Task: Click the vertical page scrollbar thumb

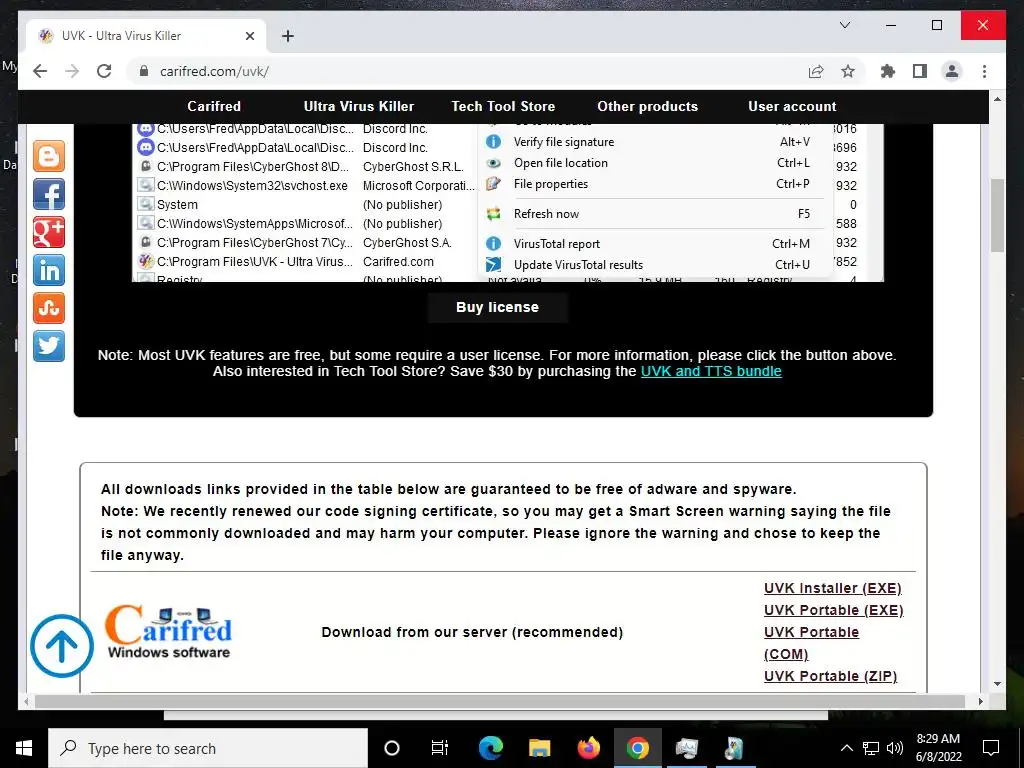Action: 997,216
